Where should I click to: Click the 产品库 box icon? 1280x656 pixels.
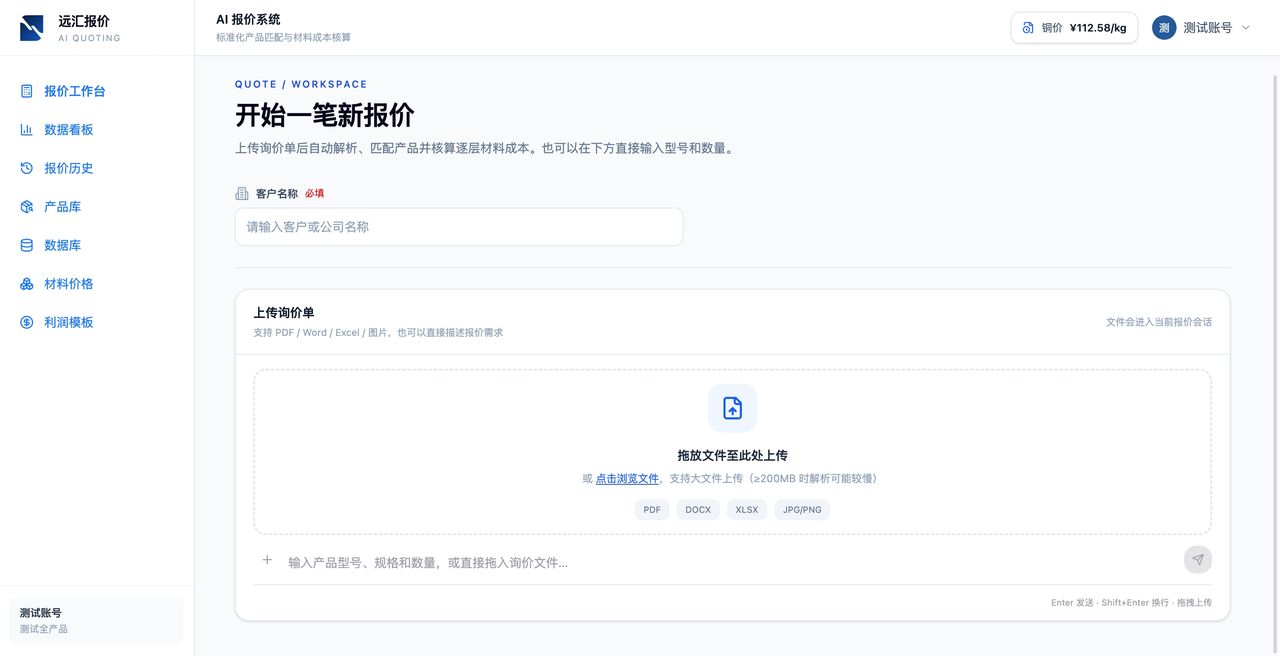click(x=27, y=207)
